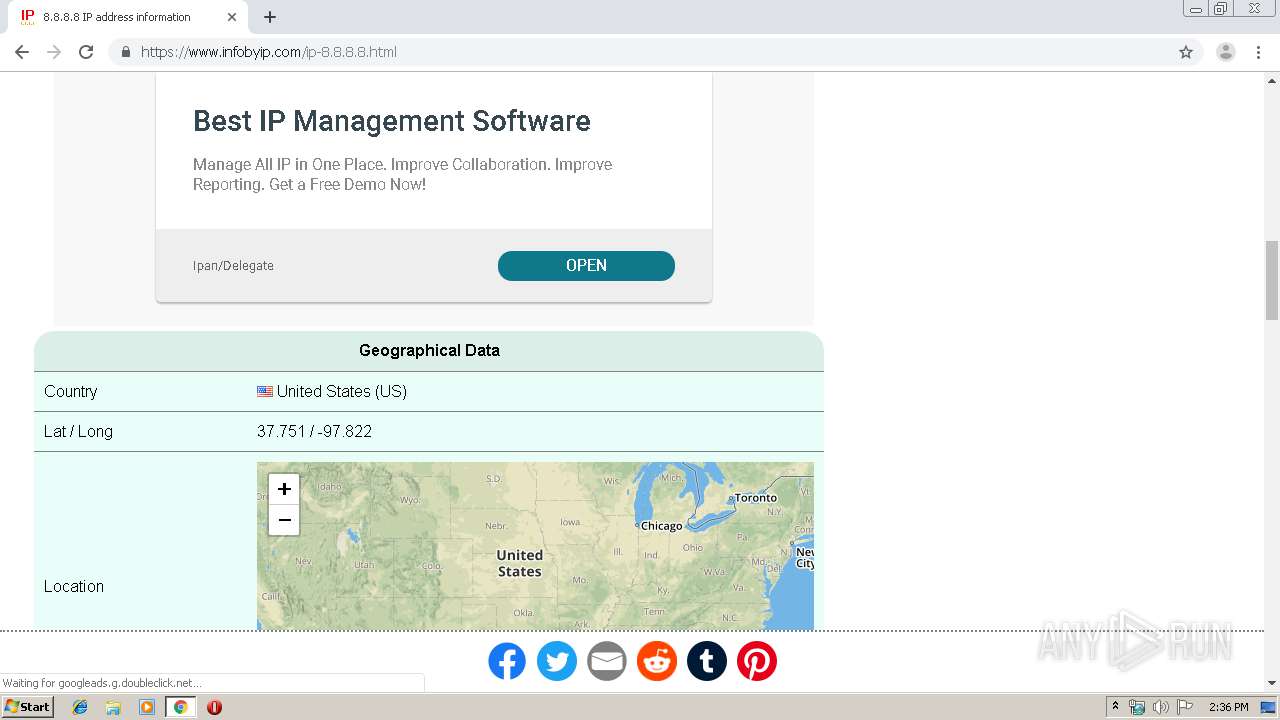Bookmark this page with star
This screenshot has height=720, width=1280.
click(1186, 52)
